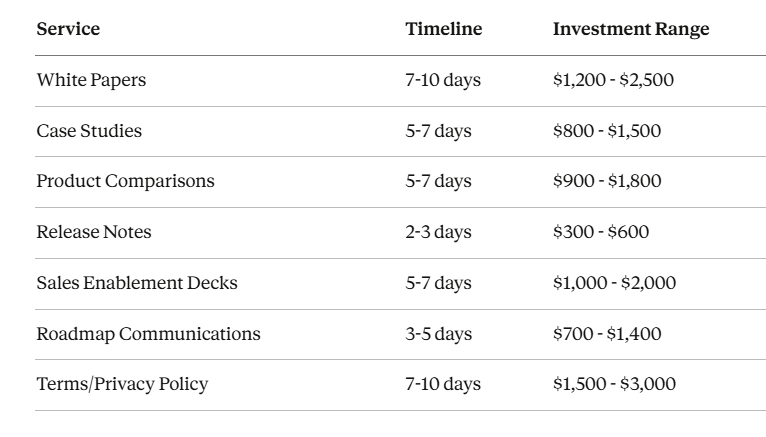
Task: Click the White Papers 7-10 days timeline
Action: (442, 80)
